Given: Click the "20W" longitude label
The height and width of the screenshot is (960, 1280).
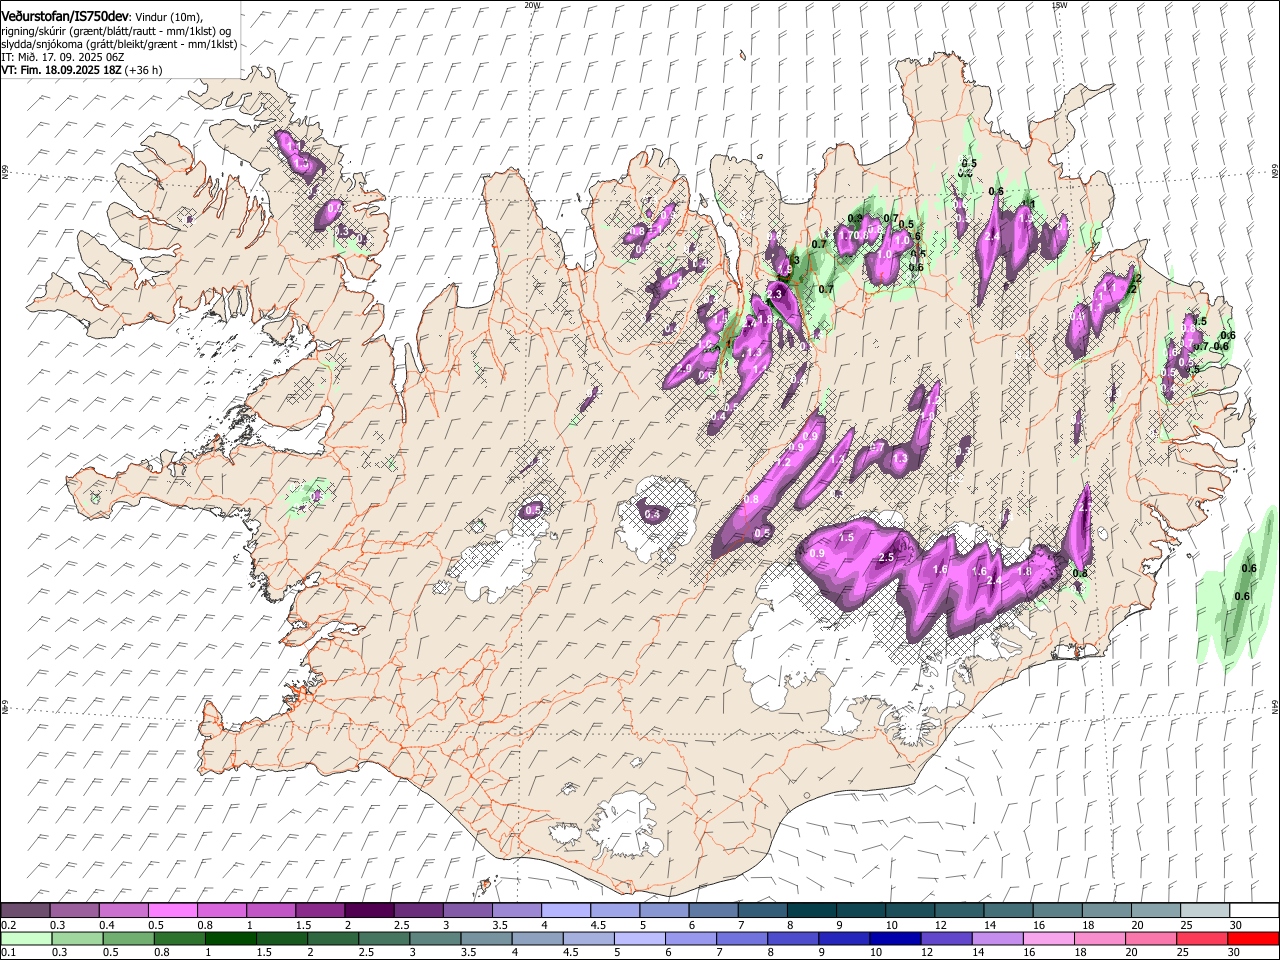Looking at the screenshot, I should coord(532,5).
